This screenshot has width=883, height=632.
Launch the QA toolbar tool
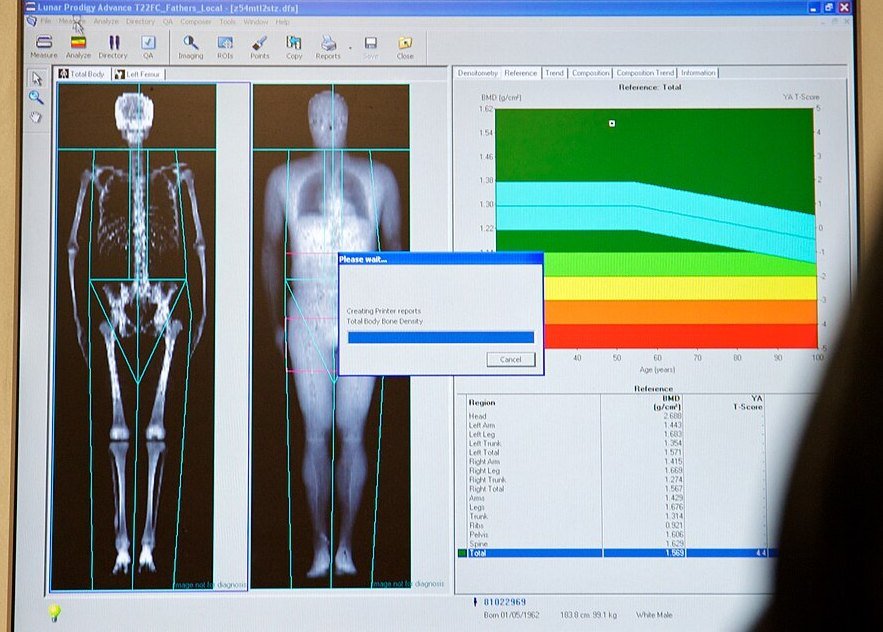148,47
